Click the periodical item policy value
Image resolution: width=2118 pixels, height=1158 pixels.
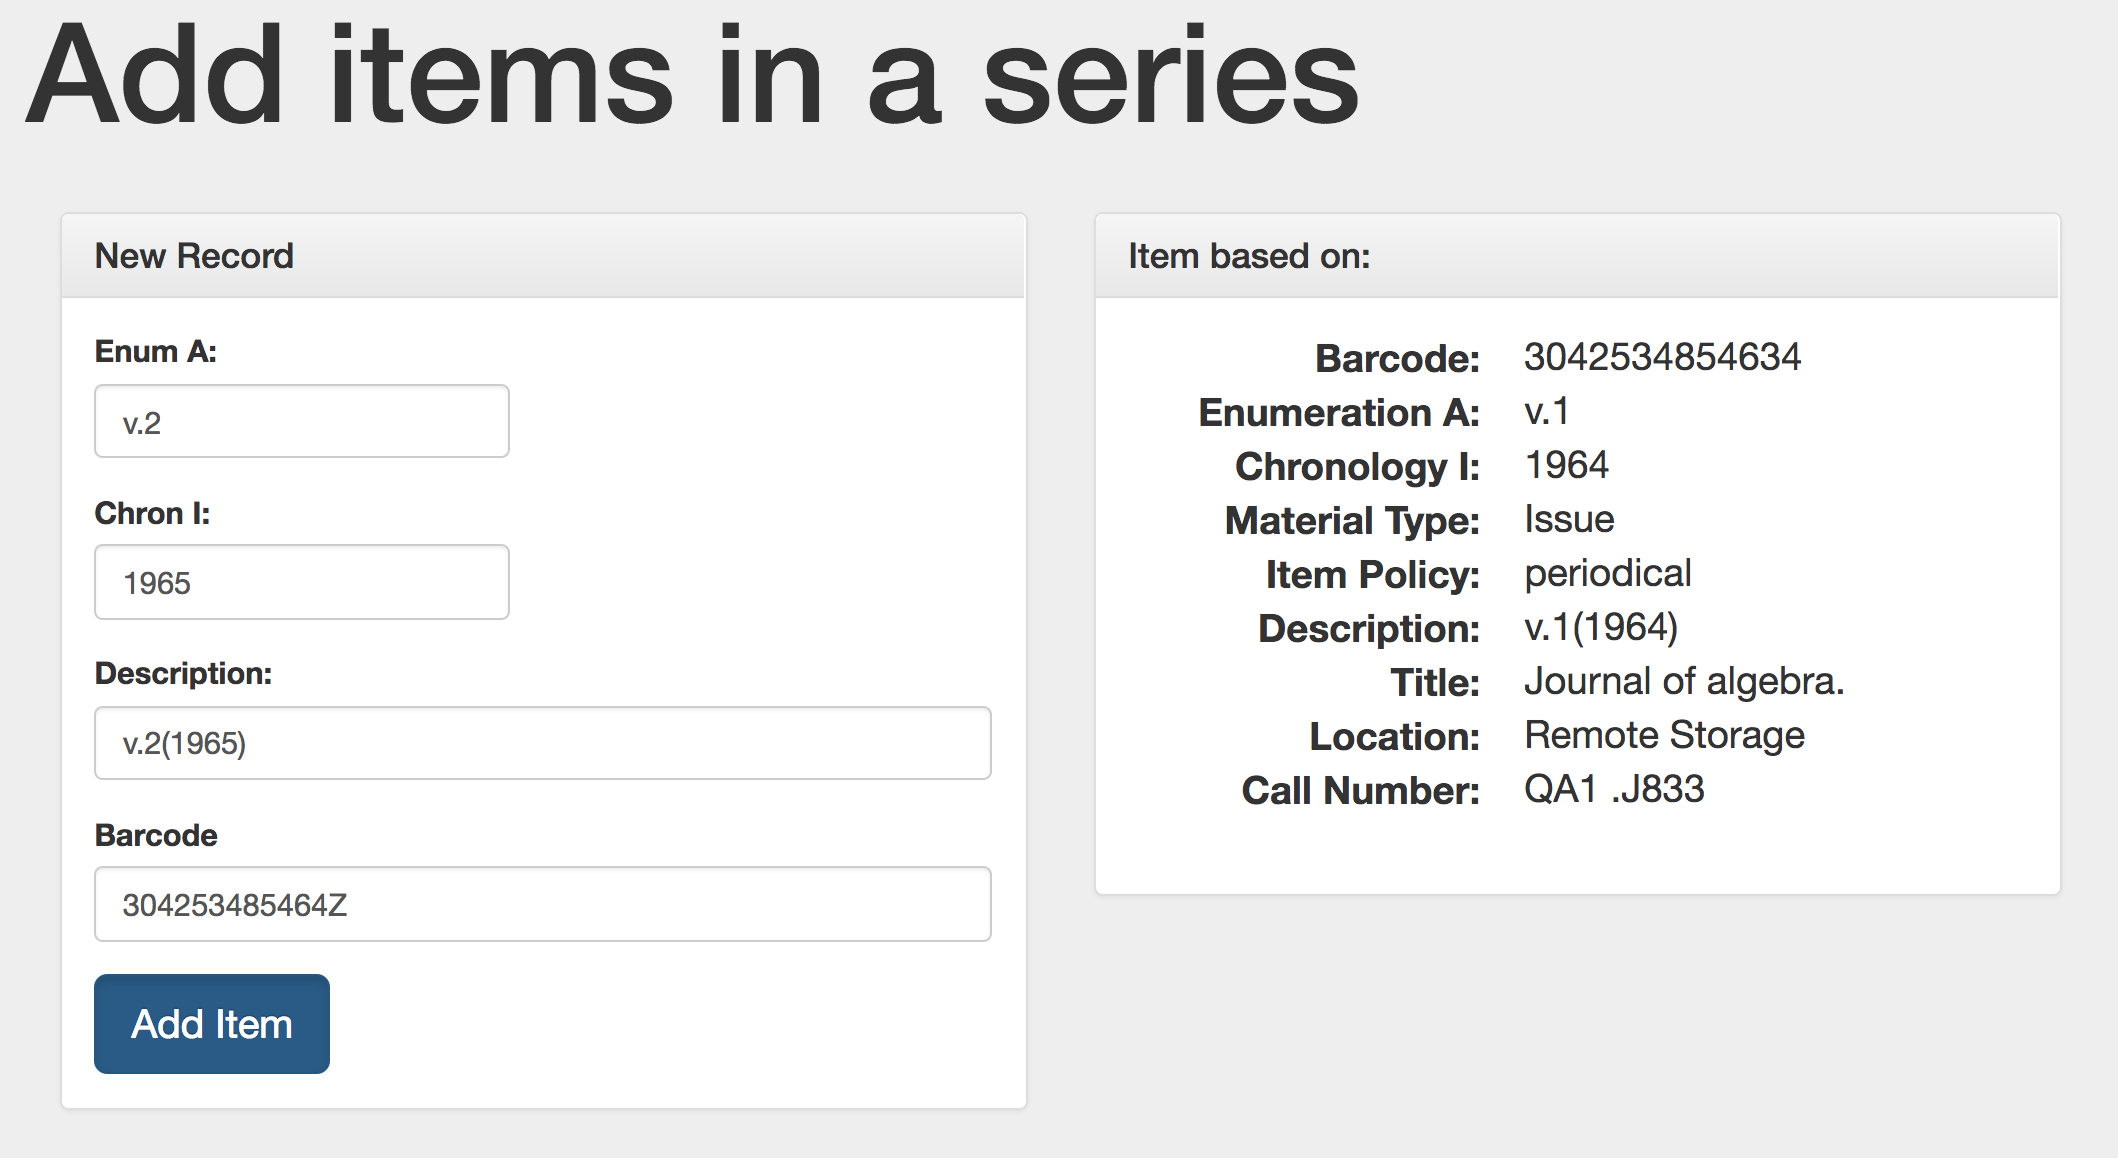pos(1607,573)
